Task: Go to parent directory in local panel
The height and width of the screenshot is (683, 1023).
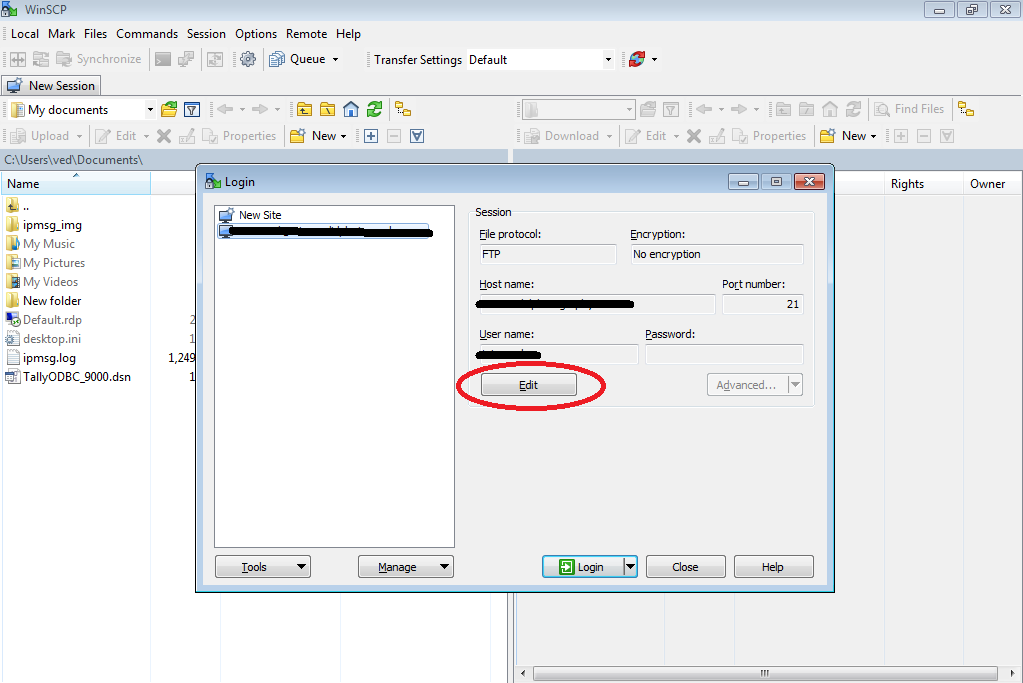Action: (x=304, y=110)
